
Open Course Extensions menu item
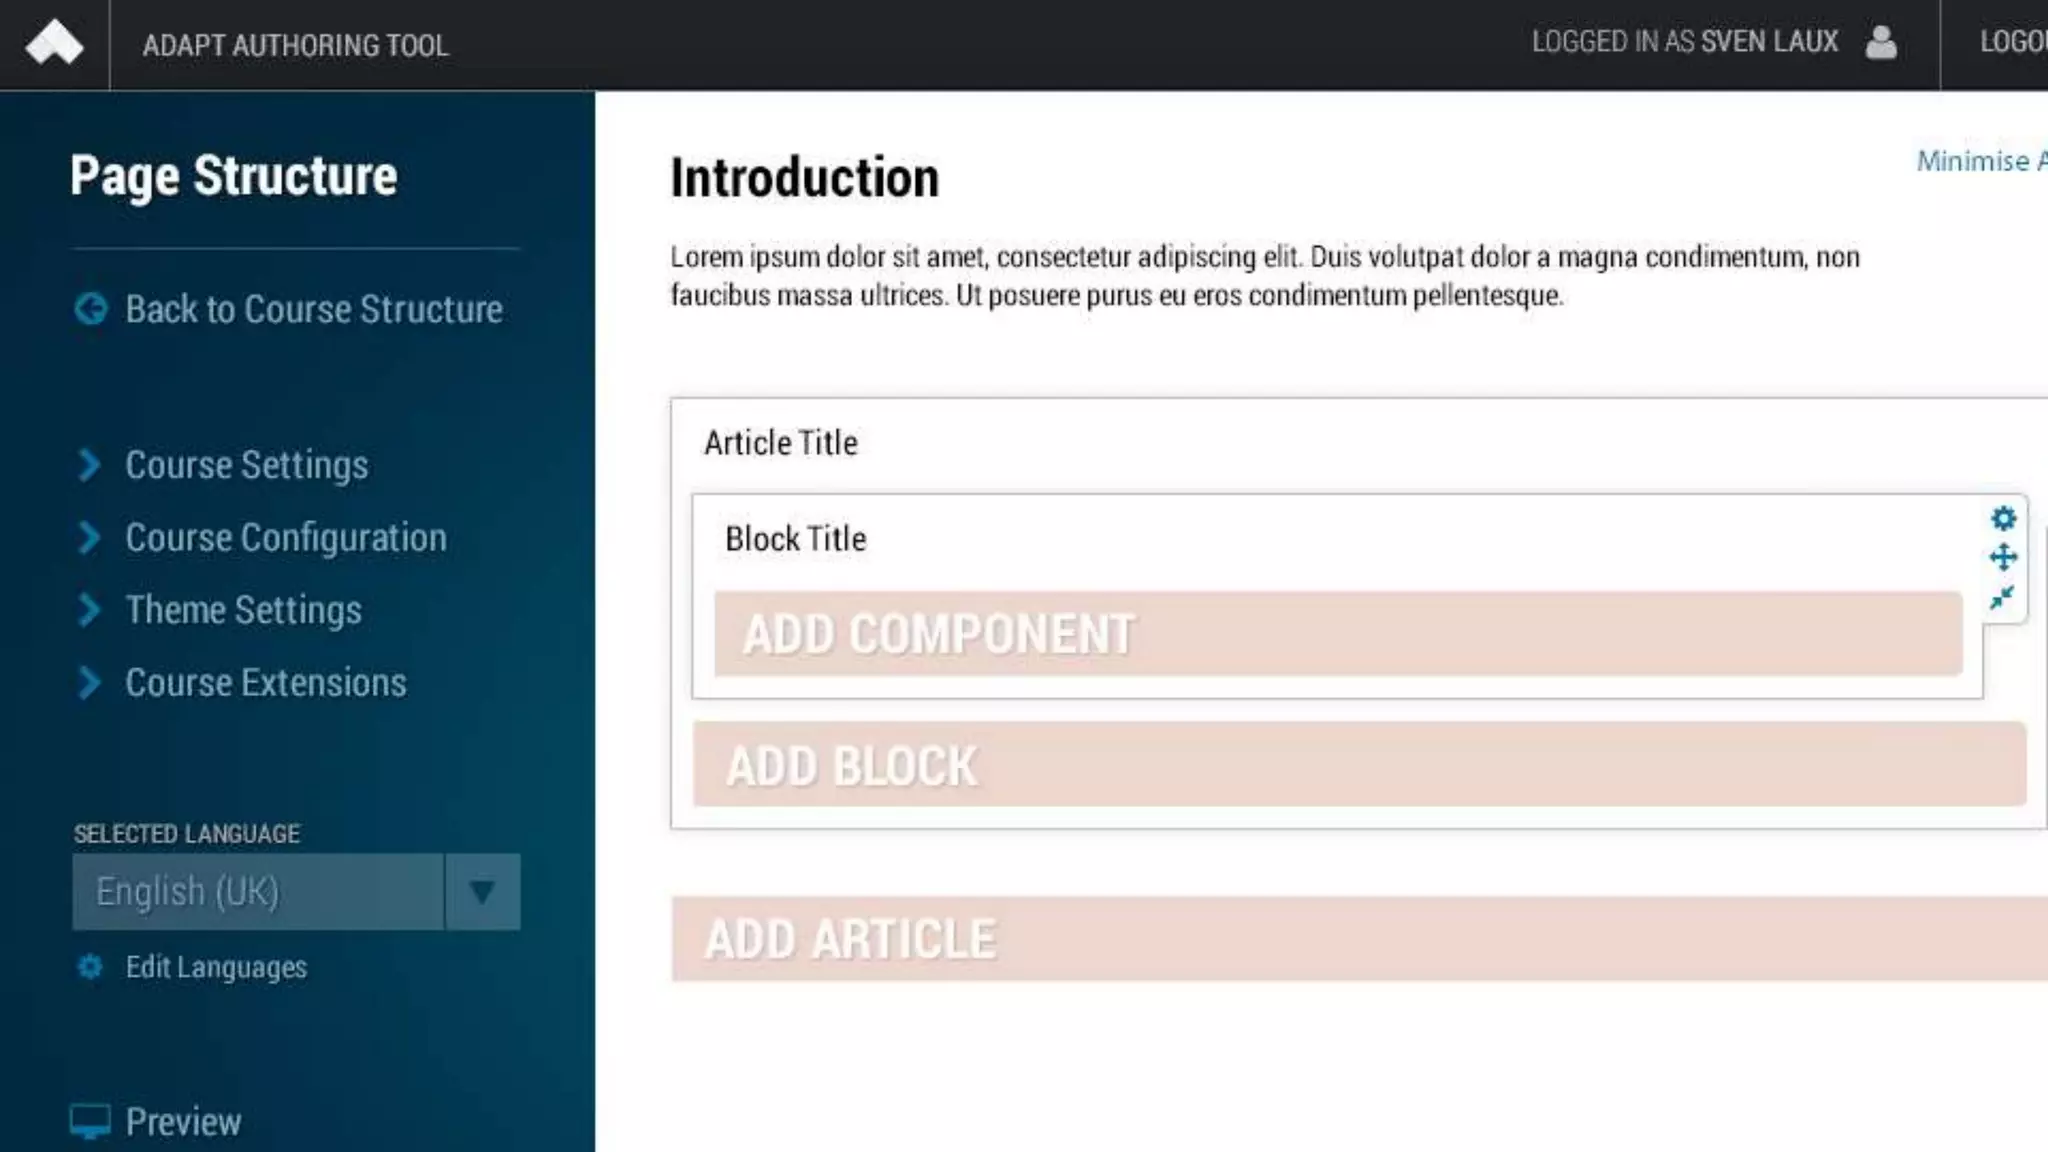pos(265,683)
